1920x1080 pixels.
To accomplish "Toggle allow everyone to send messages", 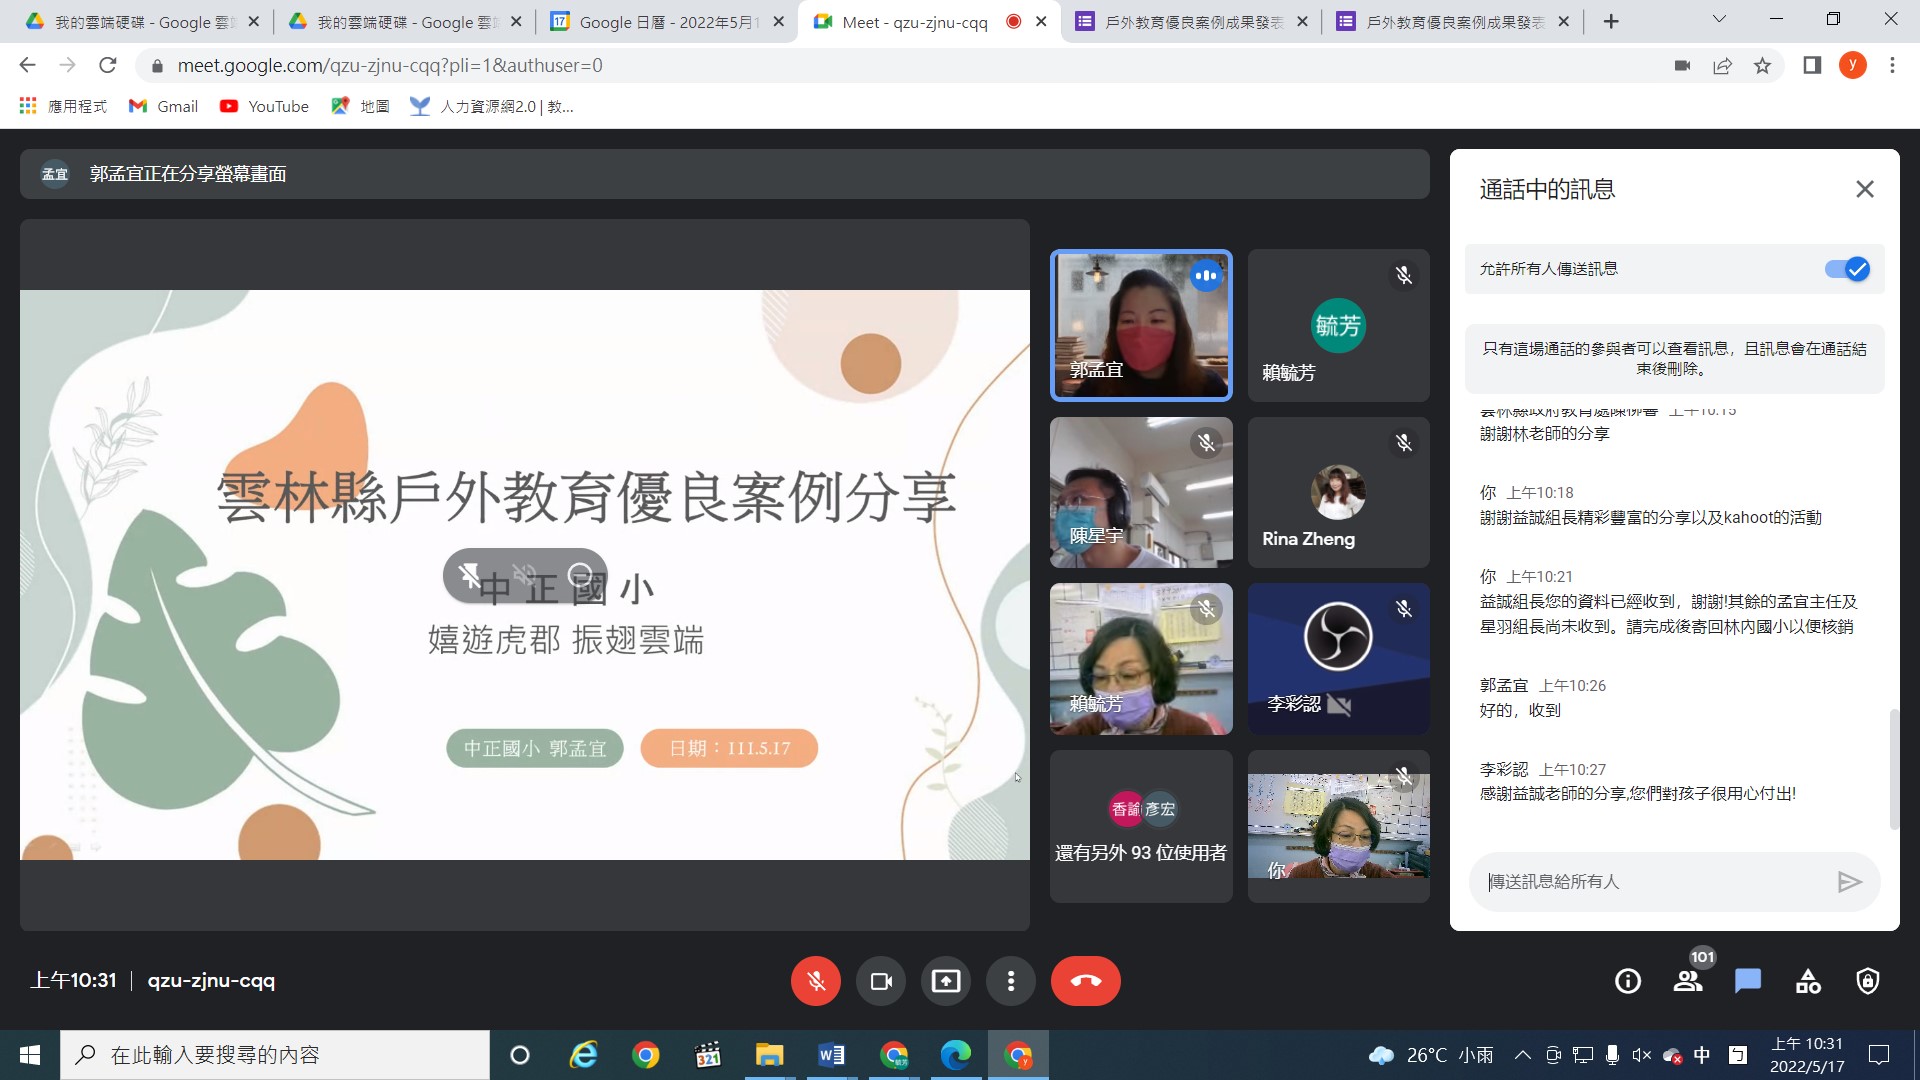I will click(1847, 269).
